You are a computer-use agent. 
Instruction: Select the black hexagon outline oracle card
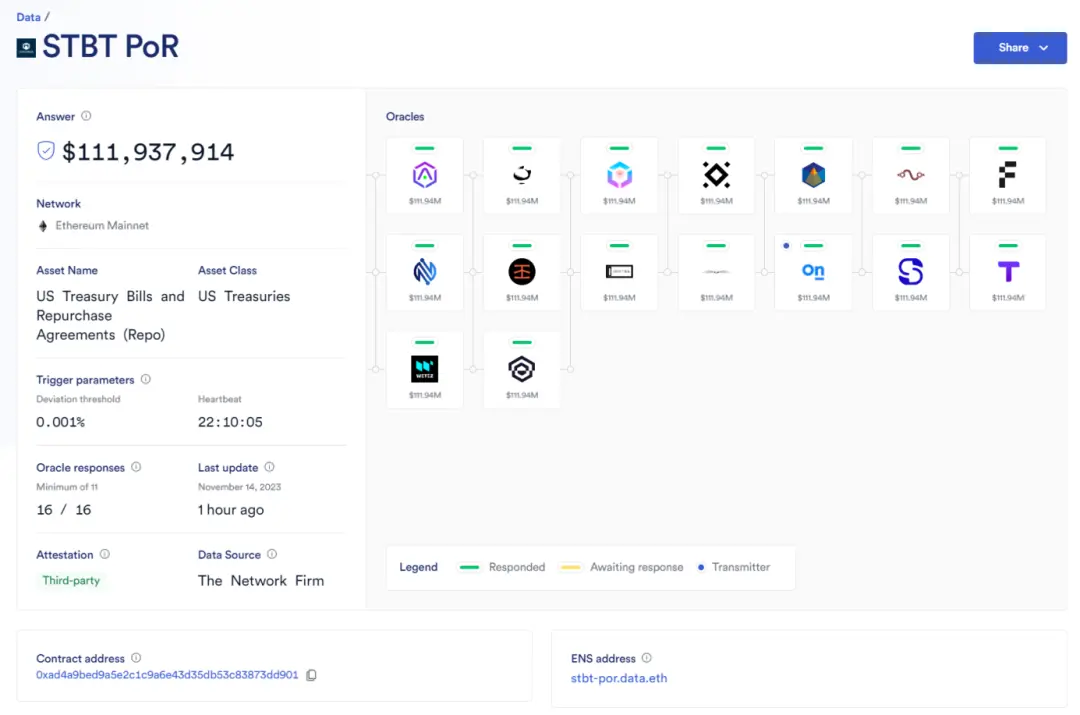click(x=522, y=369)
